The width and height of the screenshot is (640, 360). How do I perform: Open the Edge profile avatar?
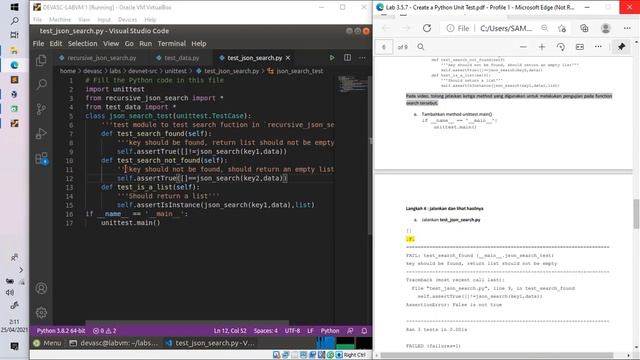606,28
